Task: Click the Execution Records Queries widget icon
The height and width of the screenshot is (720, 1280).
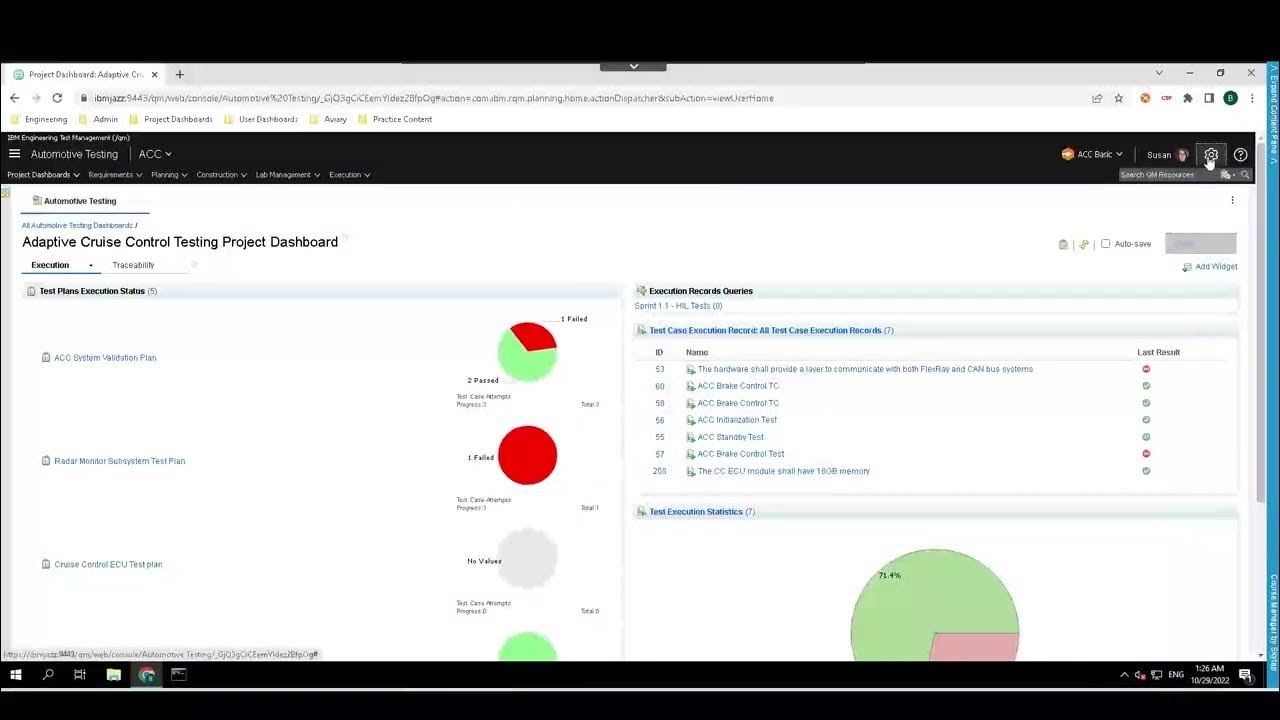Action: [x=641, y=291]
